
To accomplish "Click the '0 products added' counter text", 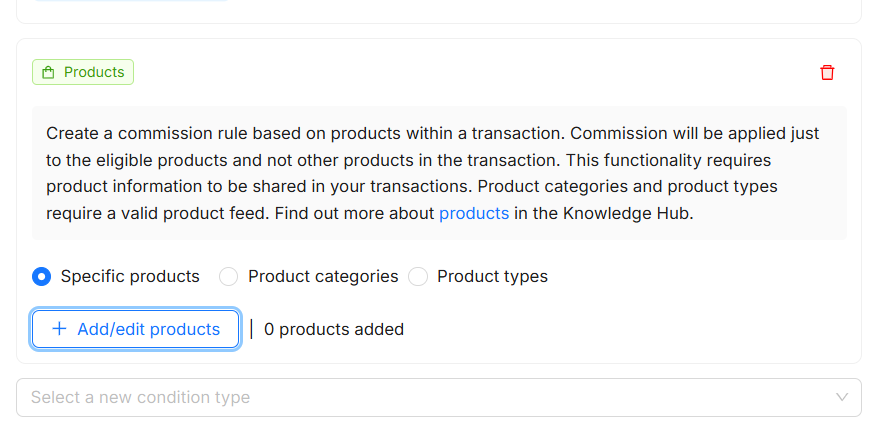I will pyautogui.click(x=334, y=329).
